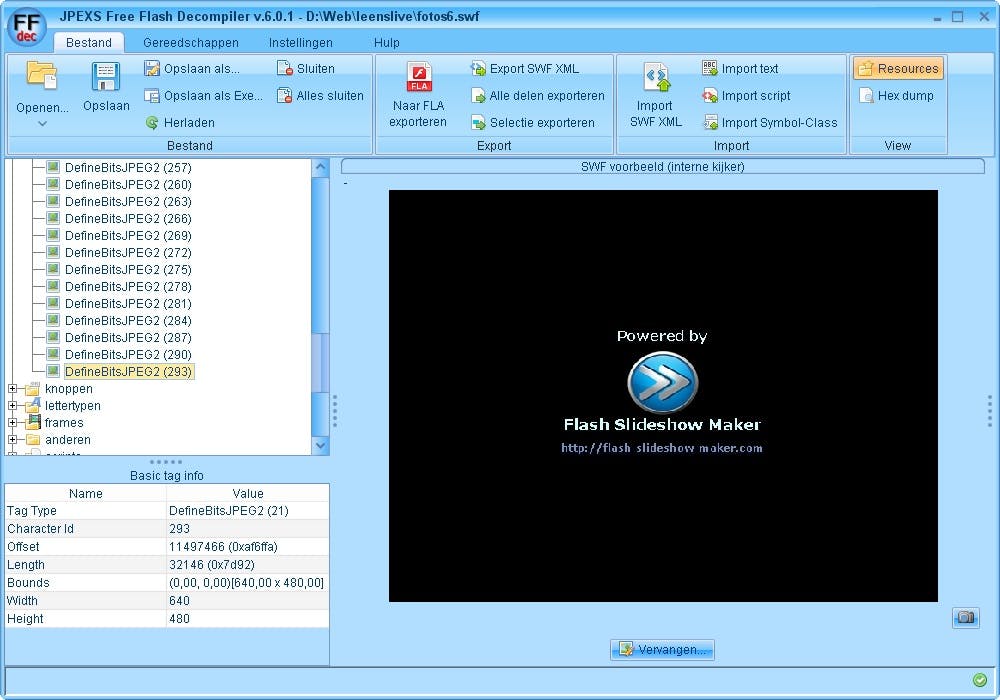The width and height of the screenshot is (1000, 700).
Task: Reload the SWF via the Herladen icon
Action: pyautogui.click(x=155, y=122)
